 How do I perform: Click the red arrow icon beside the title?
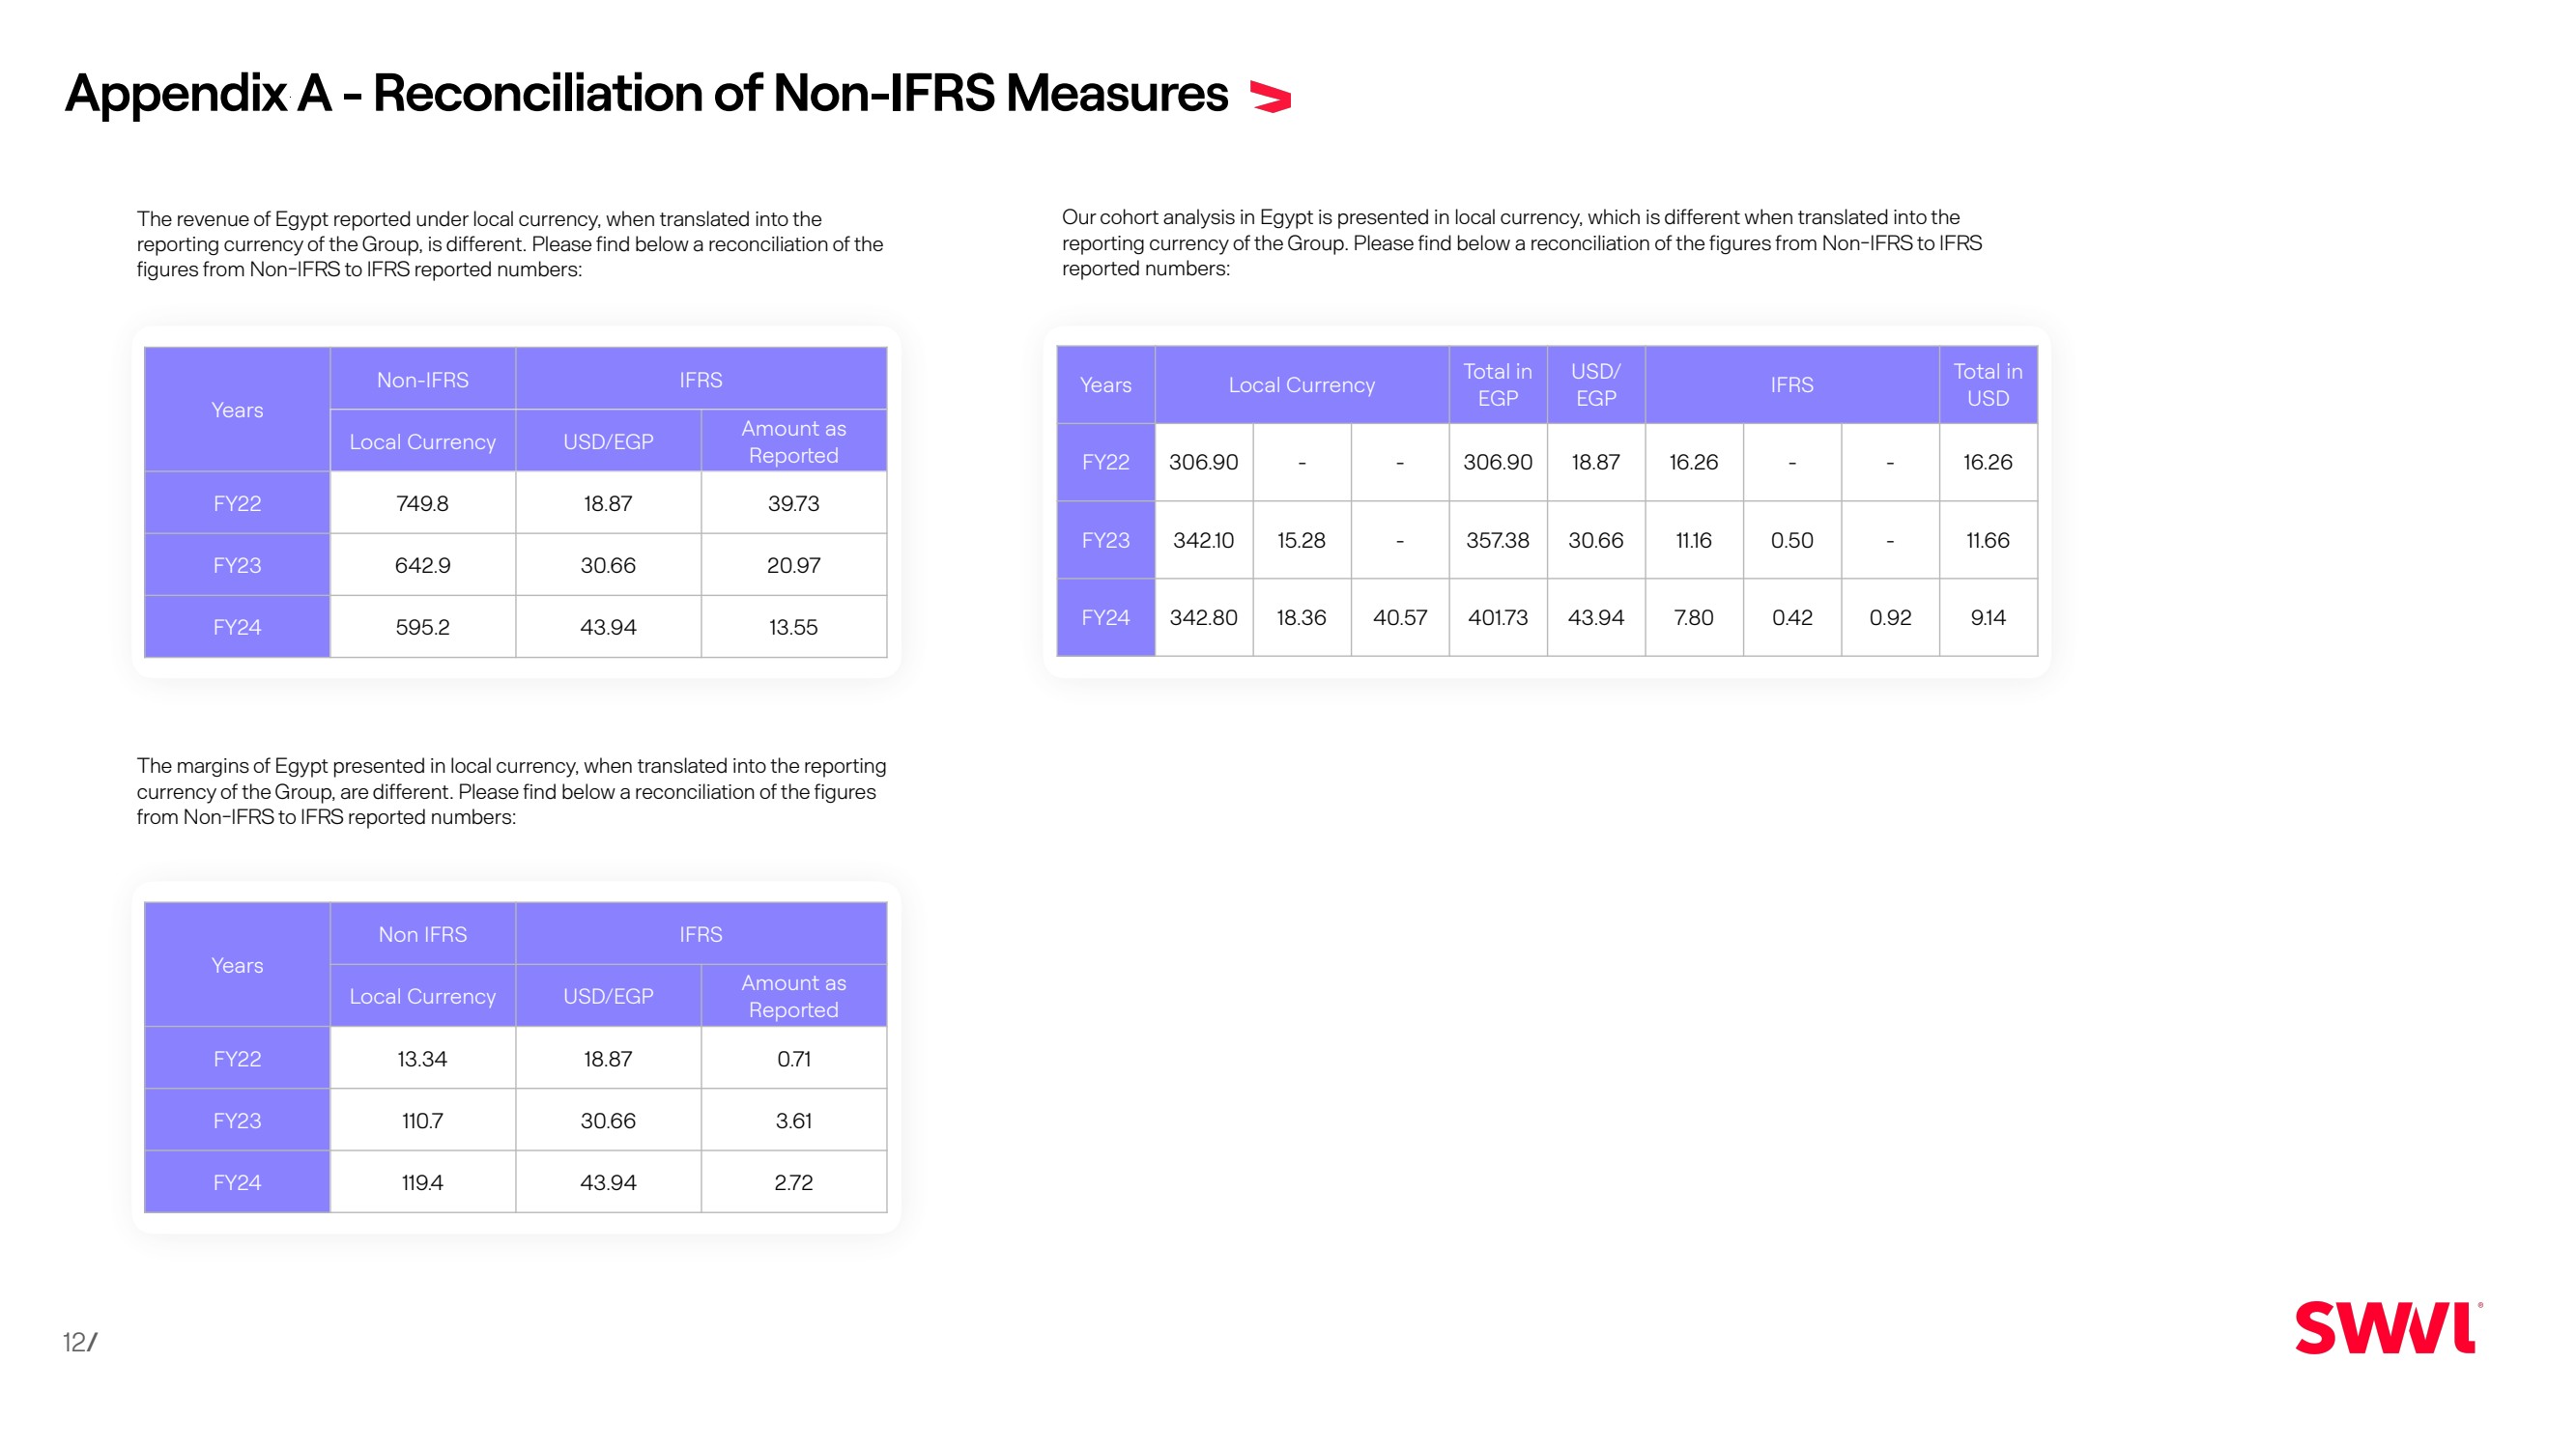tap(1270, 97)
